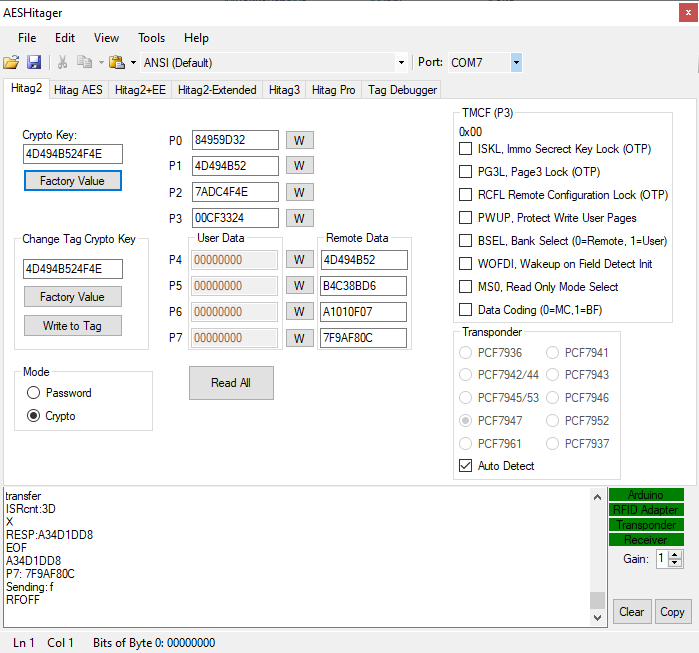Click Factory Value in Change Tag Crypto Key
This screenshot has width=699, height=653.
tap(73, 296)
